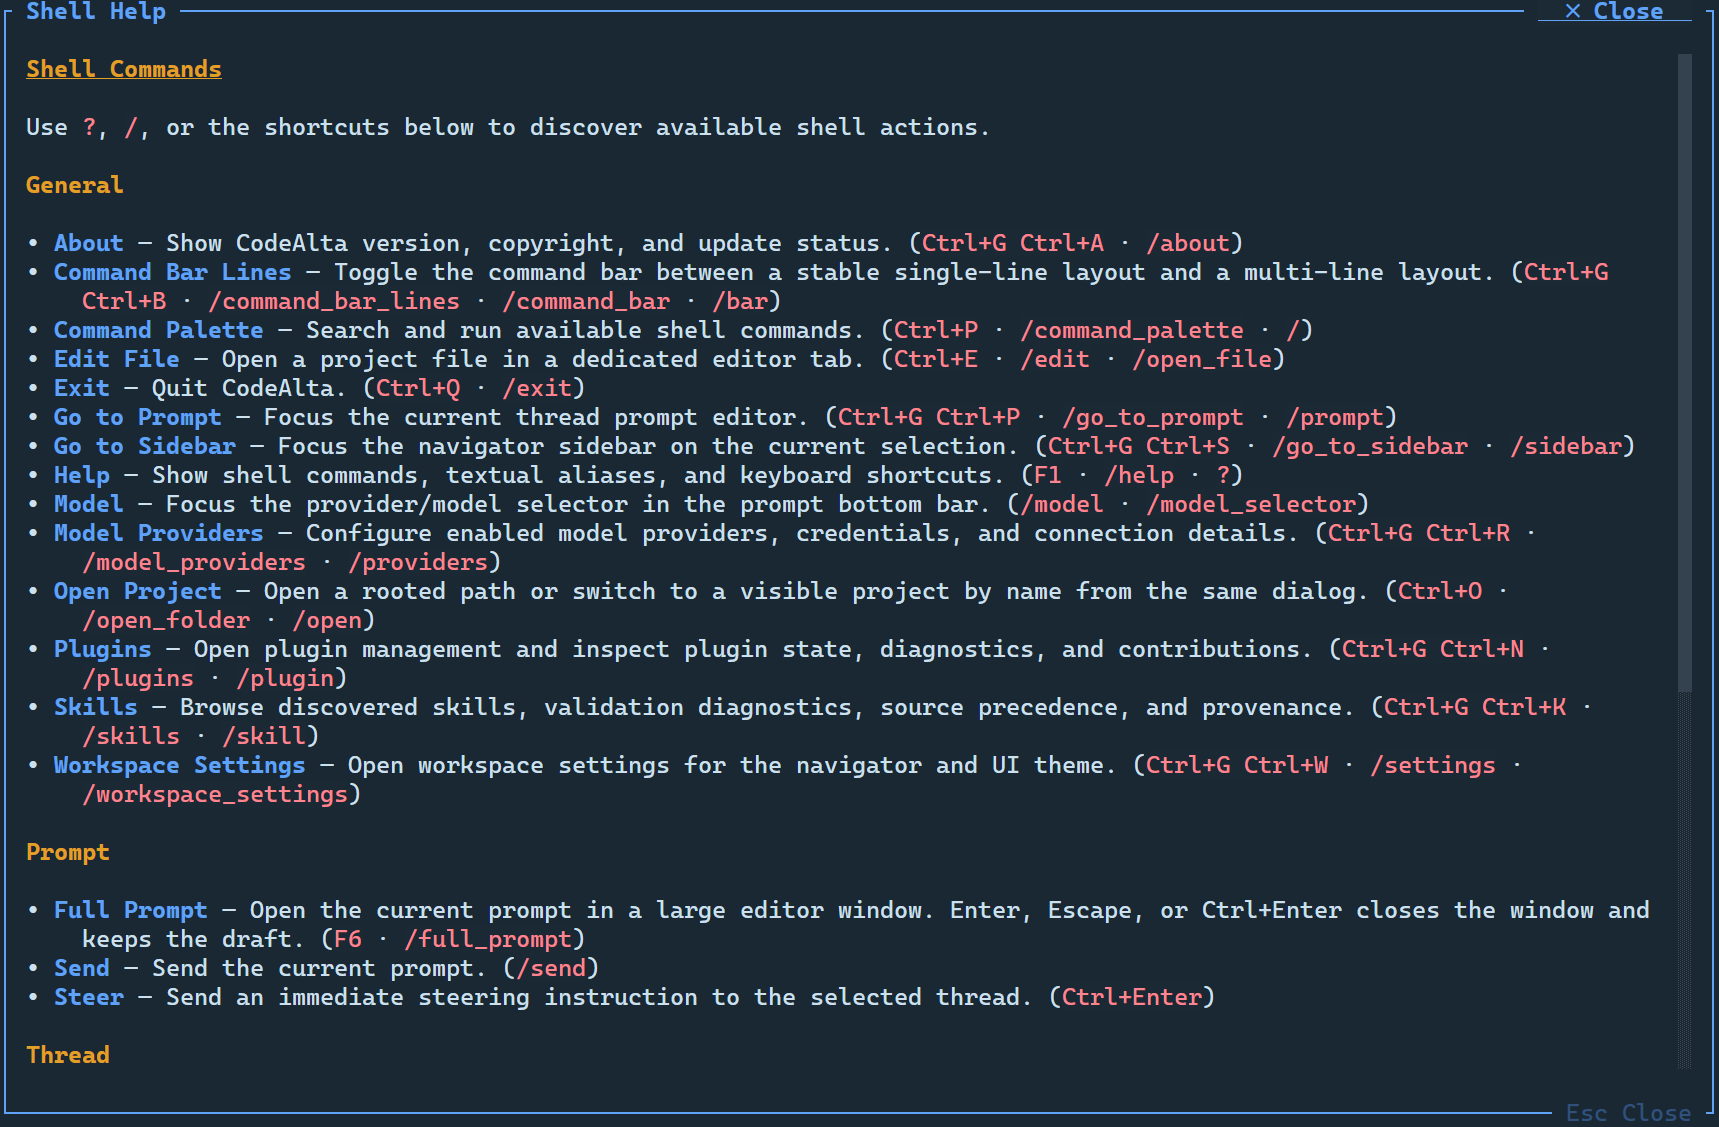The image size is (1719, 1127).
Task: Click the /send alias text
Action: pos(551,968)
